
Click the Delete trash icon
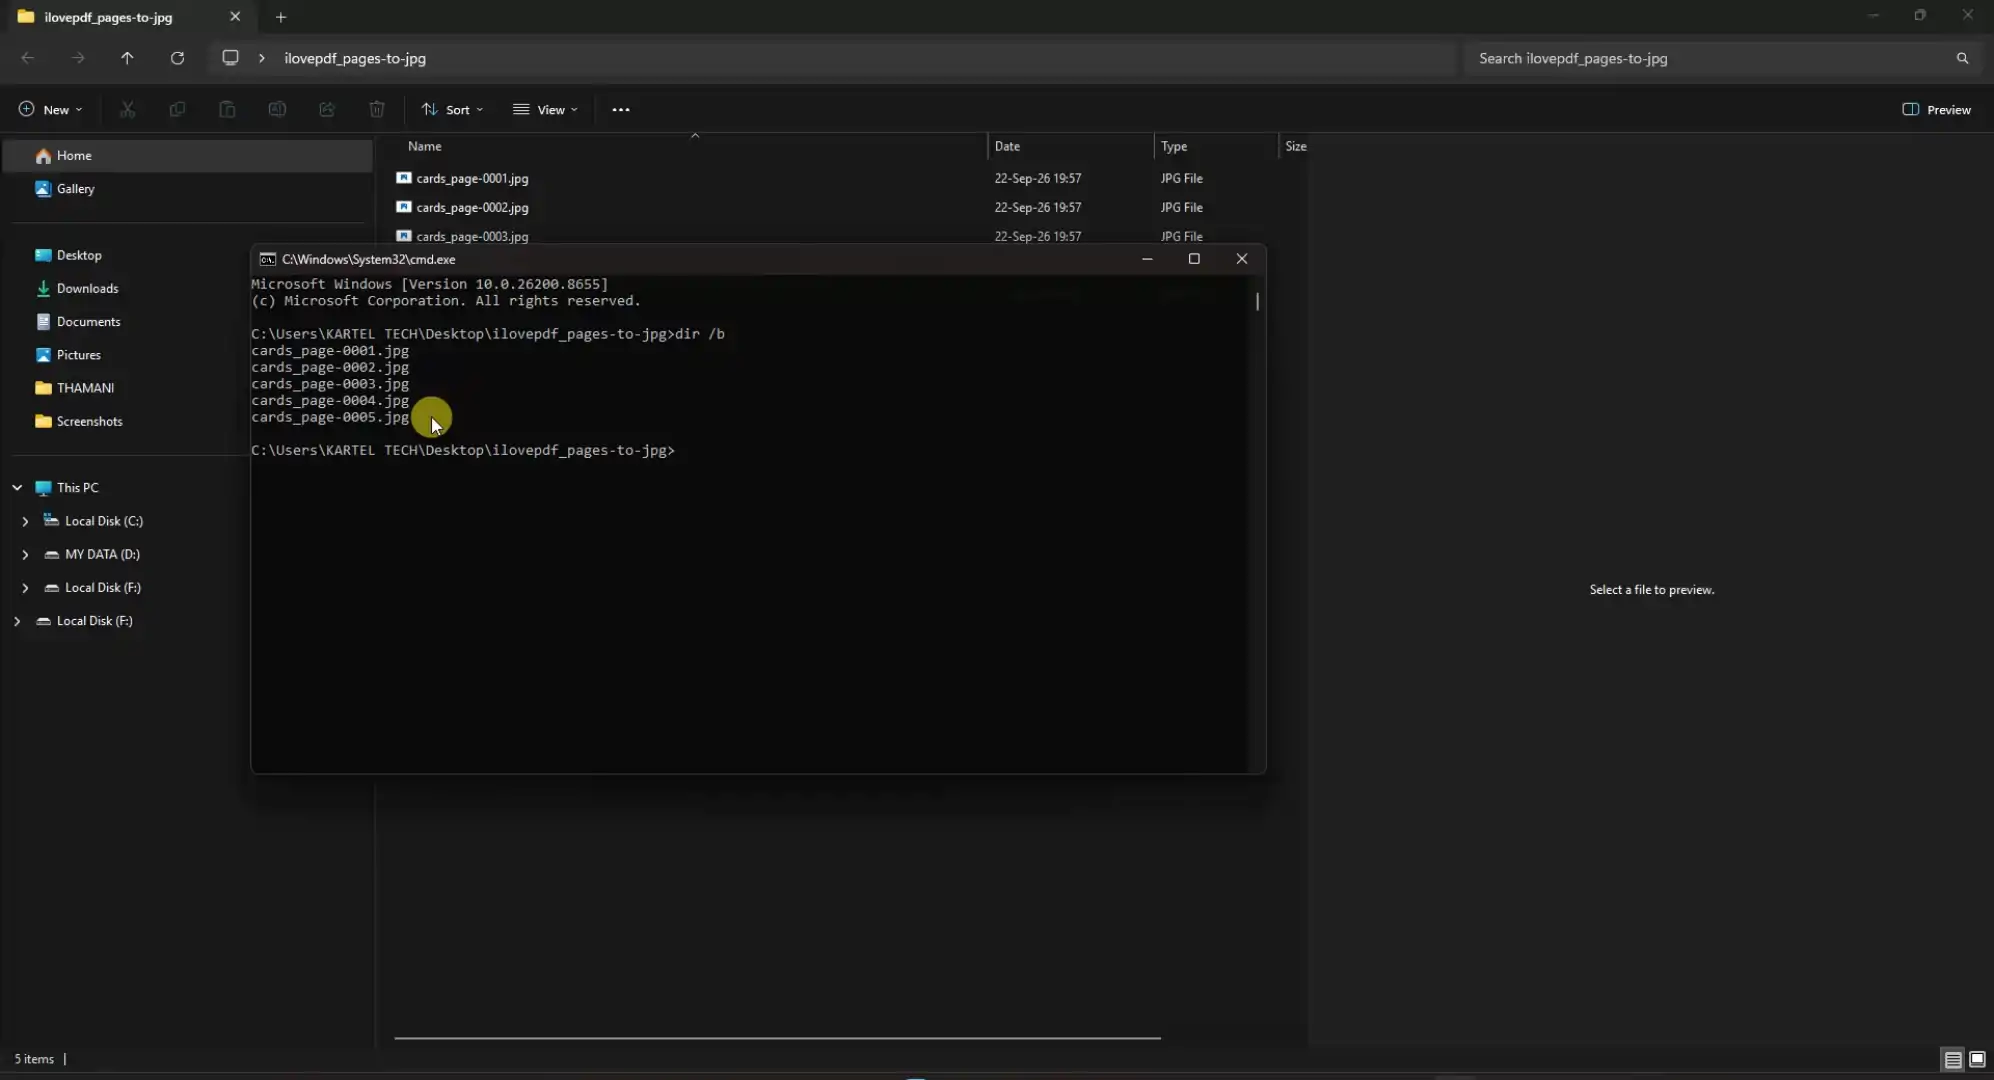[x=377, y=110]
